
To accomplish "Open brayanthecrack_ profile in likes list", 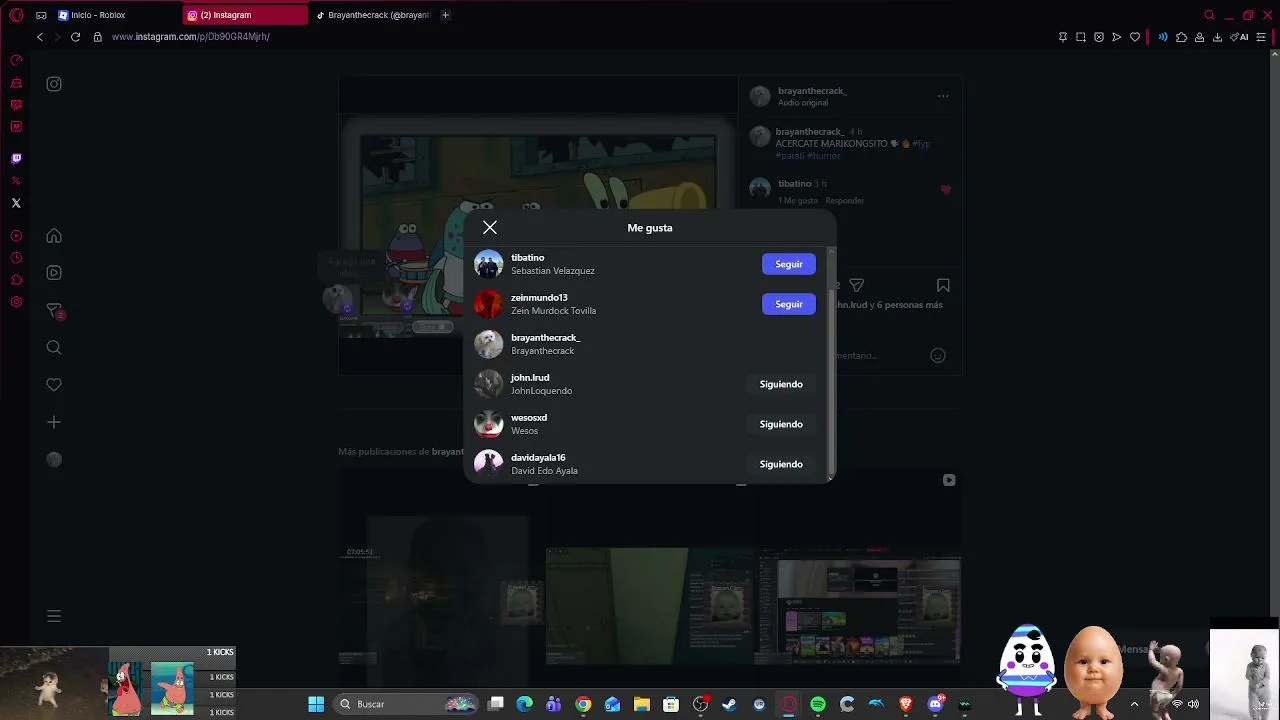I will click(545, 338).
